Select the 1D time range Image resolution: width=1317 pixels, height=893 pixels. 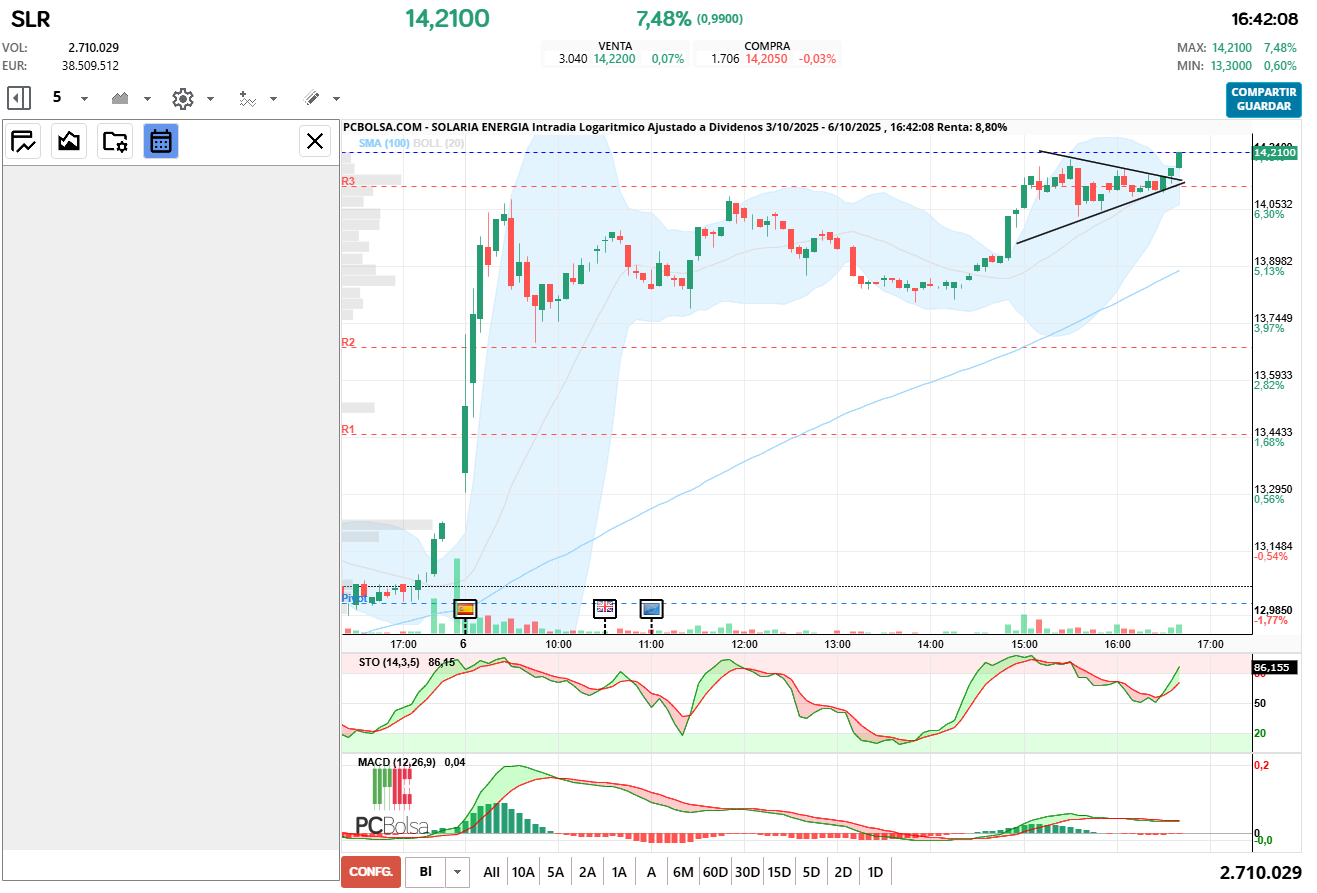coord(875,872)
